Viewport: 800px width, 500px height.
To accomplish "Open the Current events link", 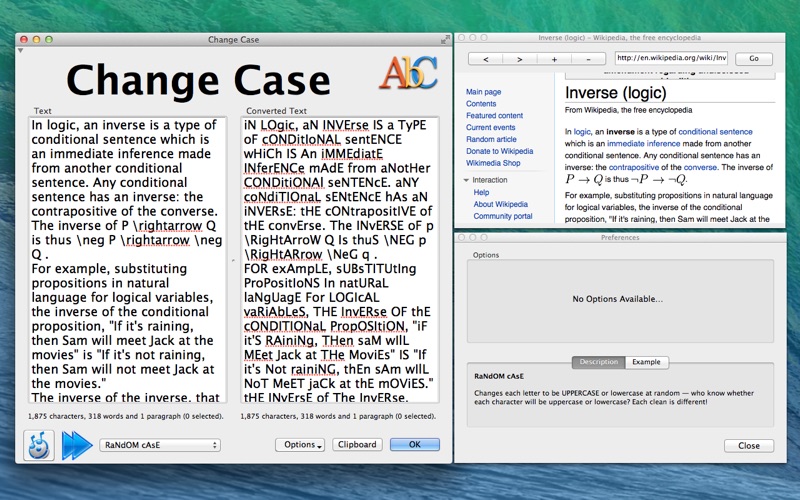I will pyautogui.click(x=490, y=127).
